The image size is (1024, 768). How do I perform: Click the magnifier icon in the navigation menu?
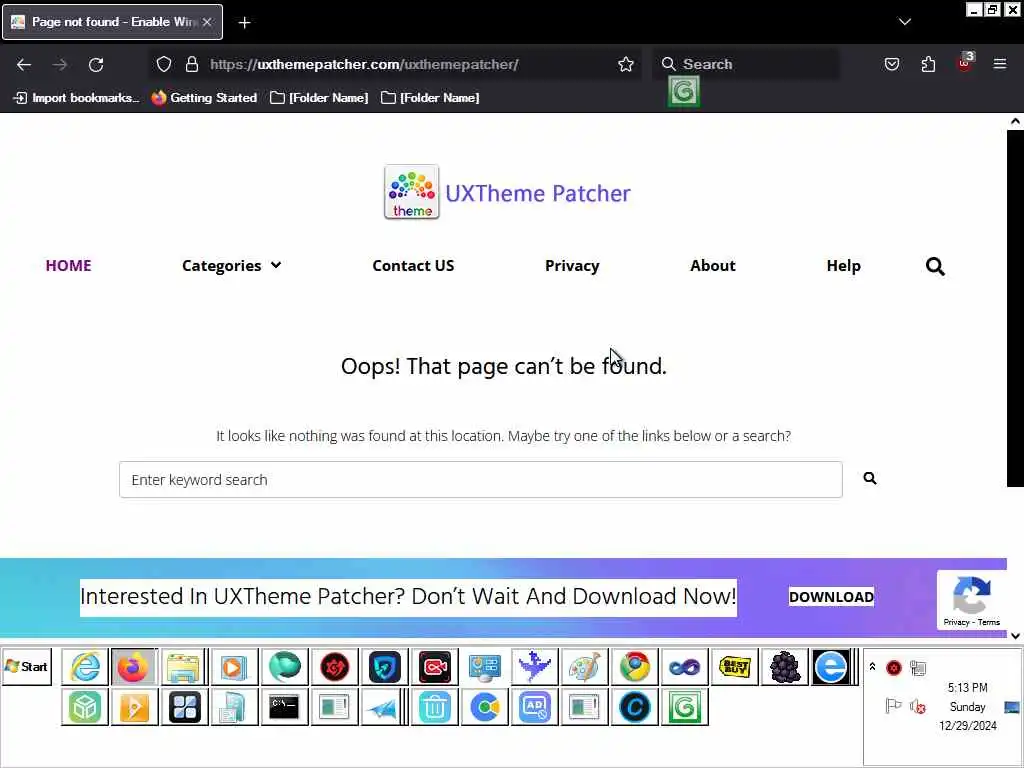pos(935,266)
